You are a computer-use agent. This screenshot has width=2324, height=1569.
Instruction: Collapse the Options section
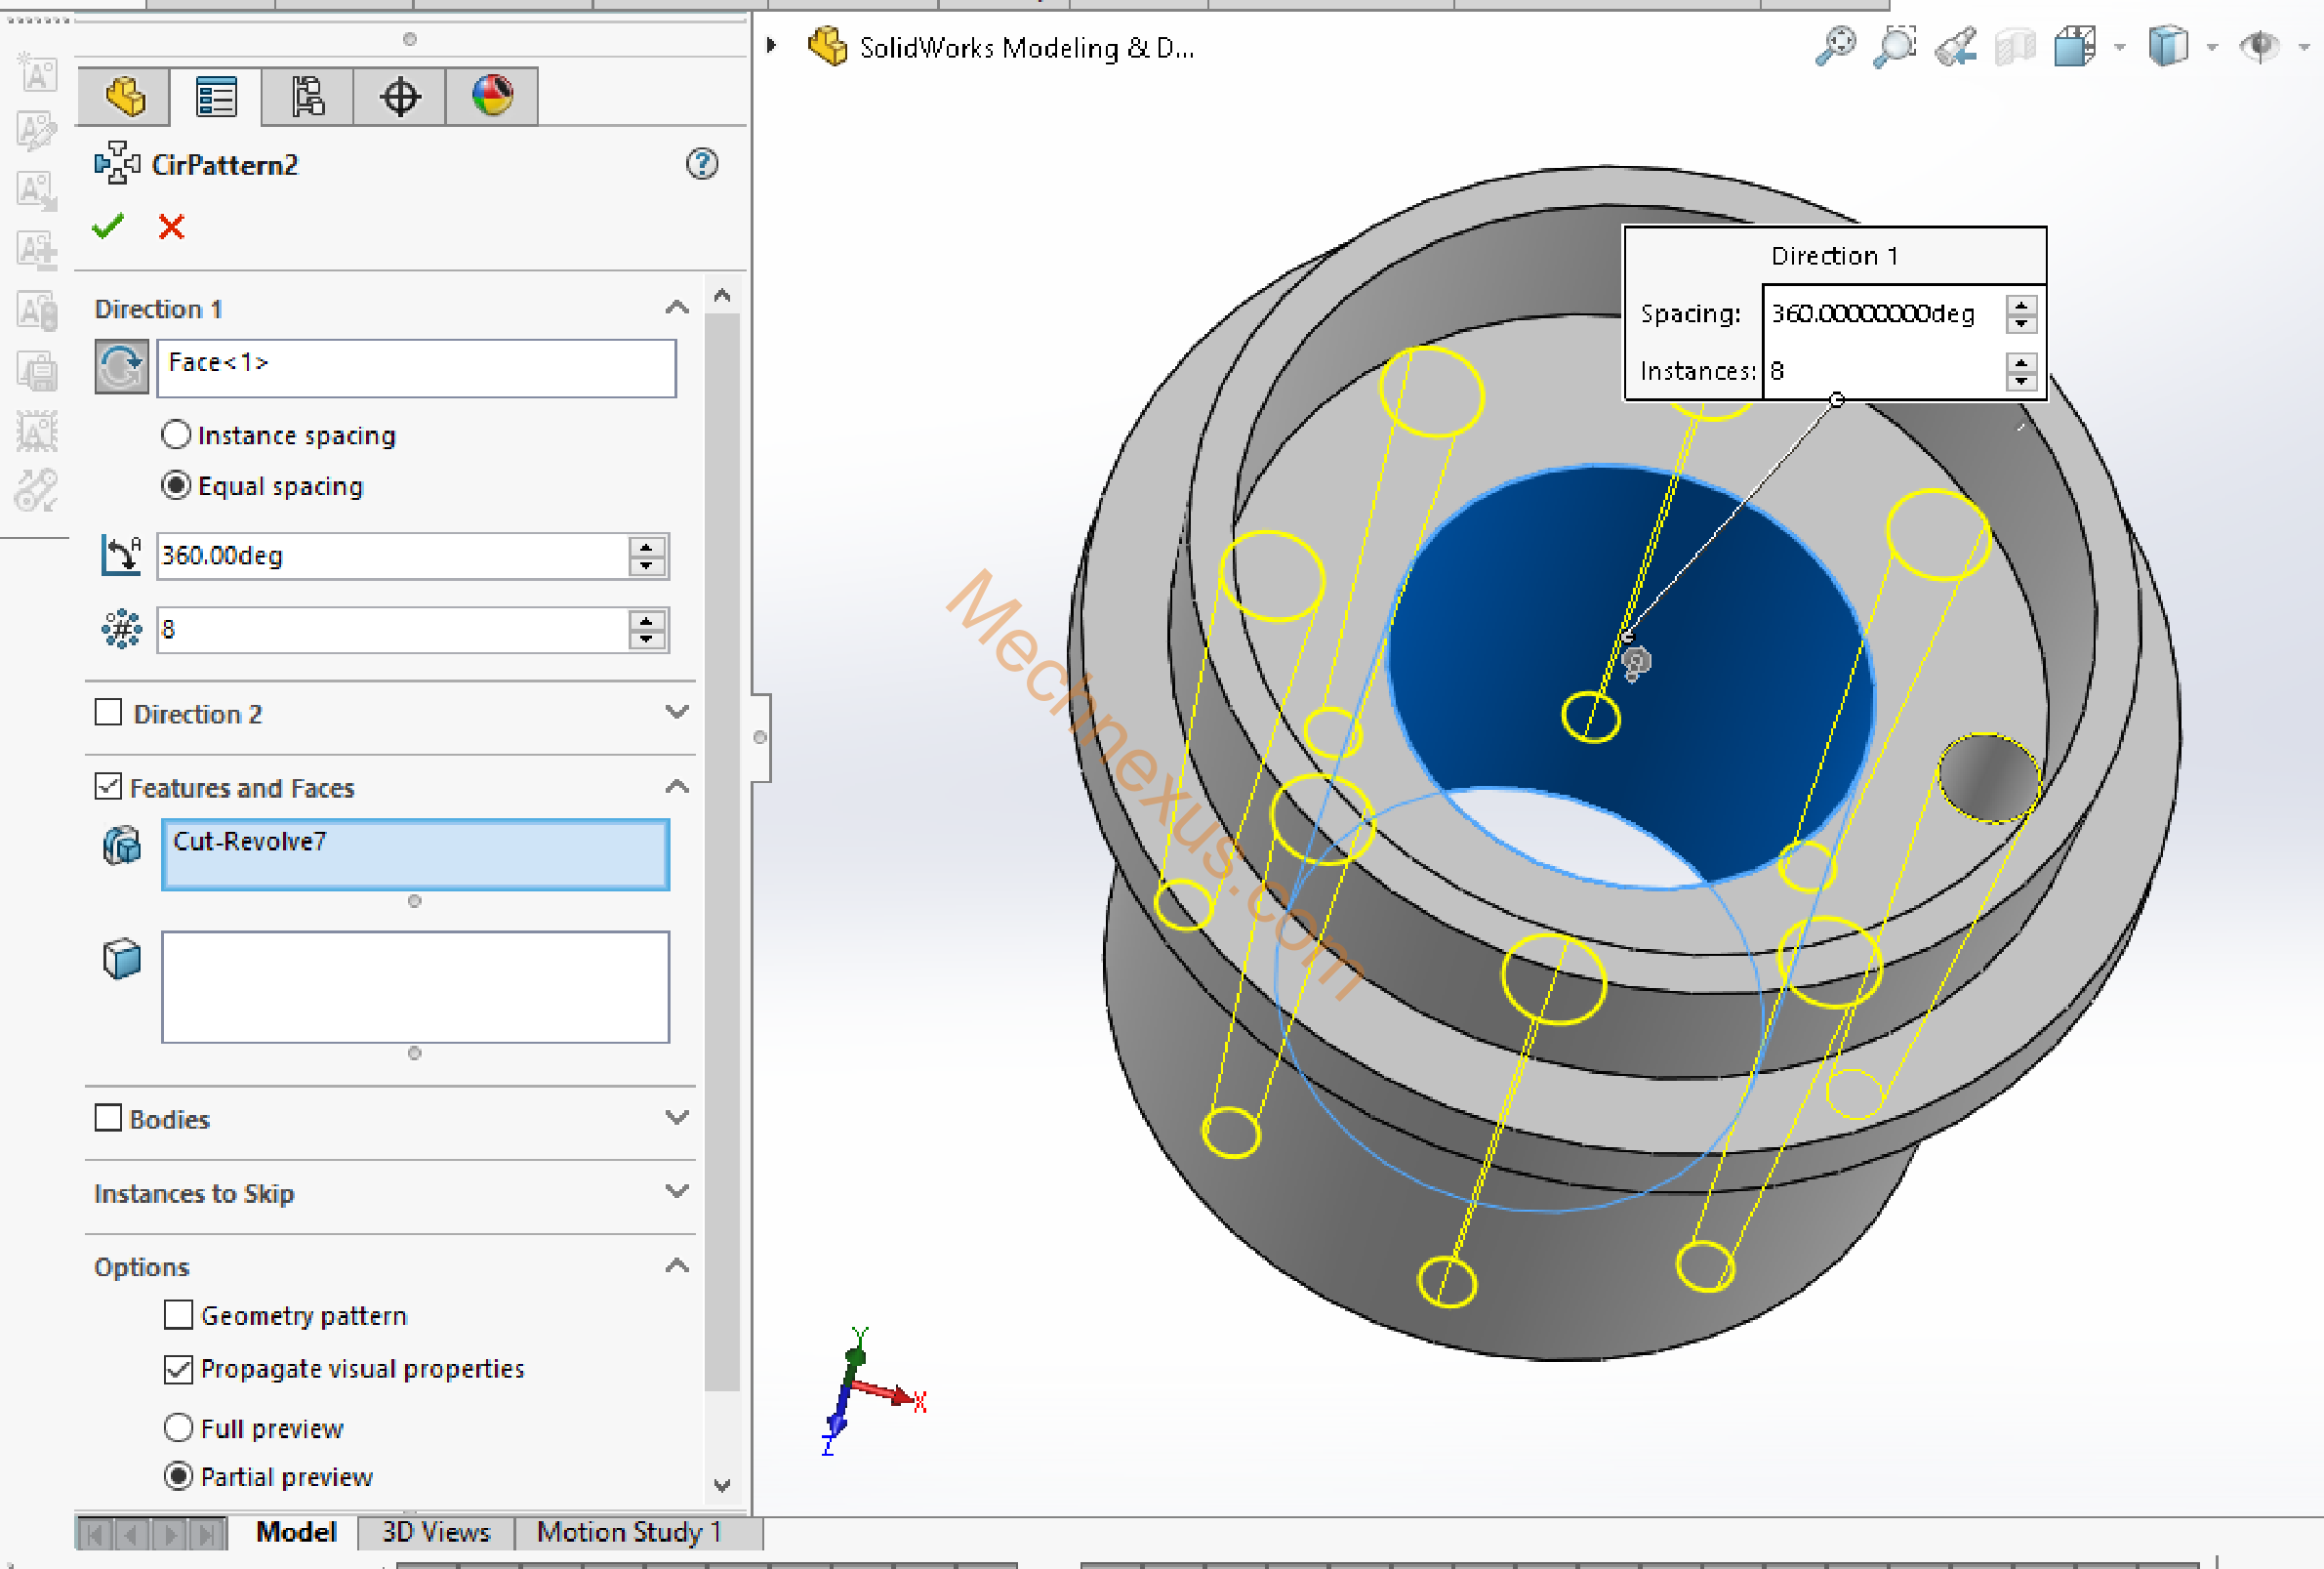[677, 1266]
